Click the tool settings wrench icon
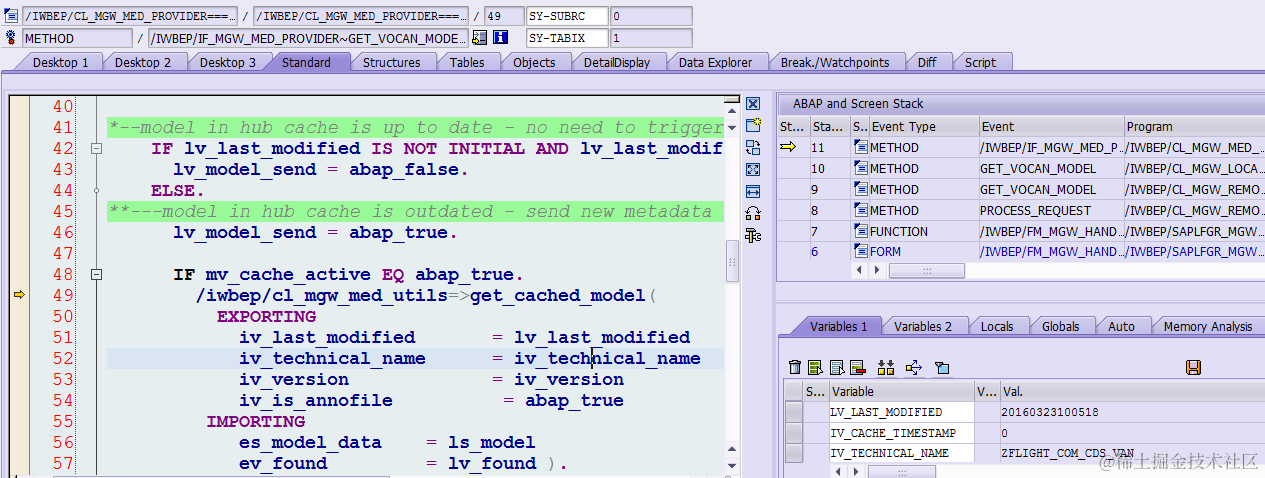The width and height of the screenshot is (1265, 478). pos(753,236)
